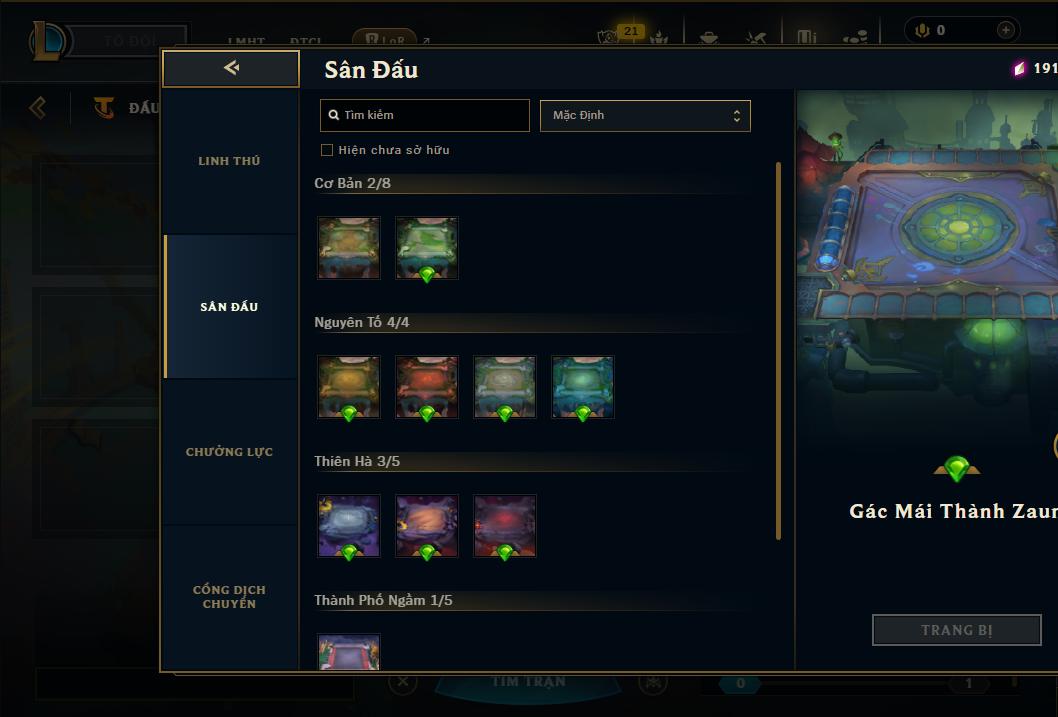Screen dimensions: 1058x717
Task: Pick the dark red Thiên Hà arena
Action: [x=505, y=526]
